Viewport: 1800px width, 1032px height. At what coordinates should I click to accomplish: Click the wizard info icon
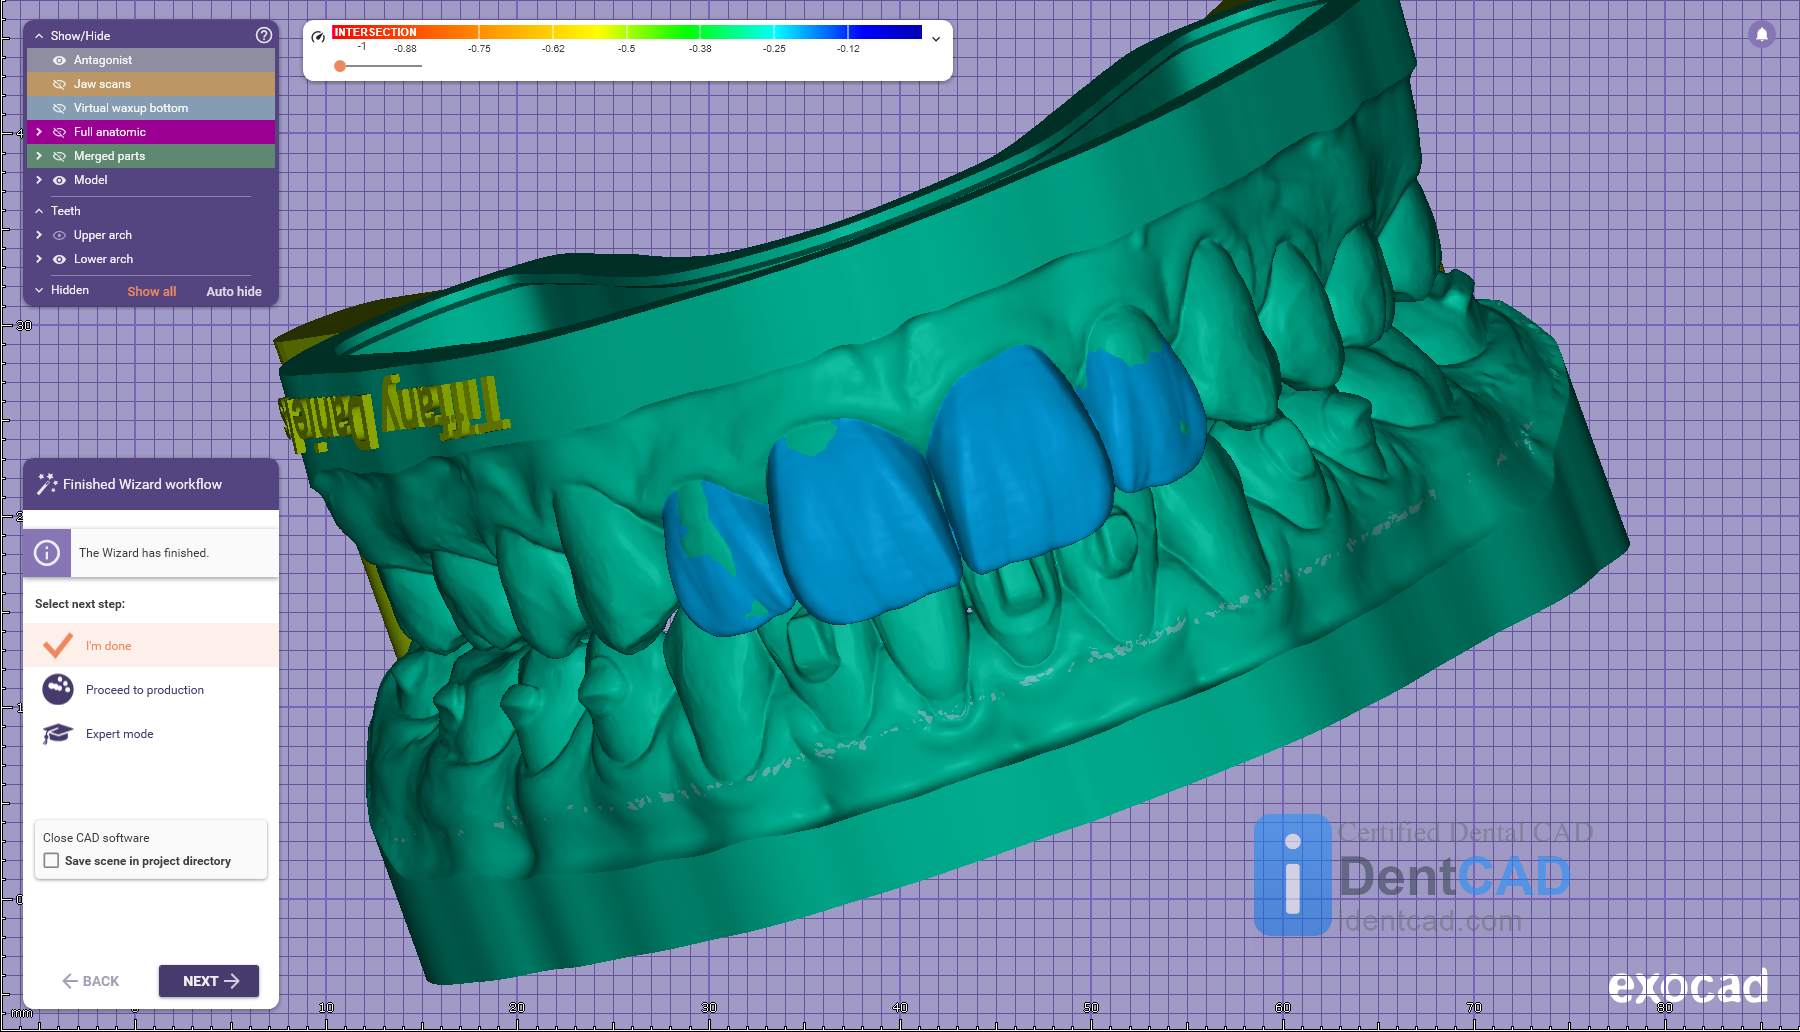click(x=47, y=553)
